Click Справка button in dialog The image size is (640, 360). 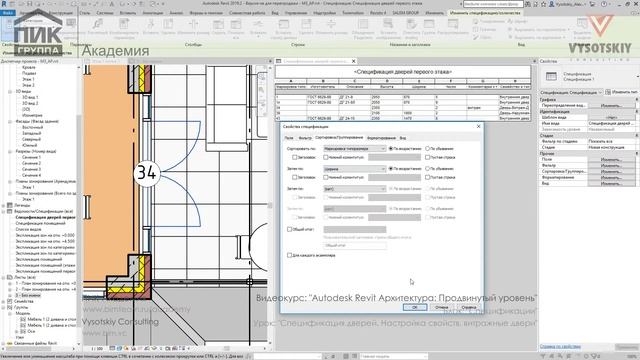(x=469, y=307)
